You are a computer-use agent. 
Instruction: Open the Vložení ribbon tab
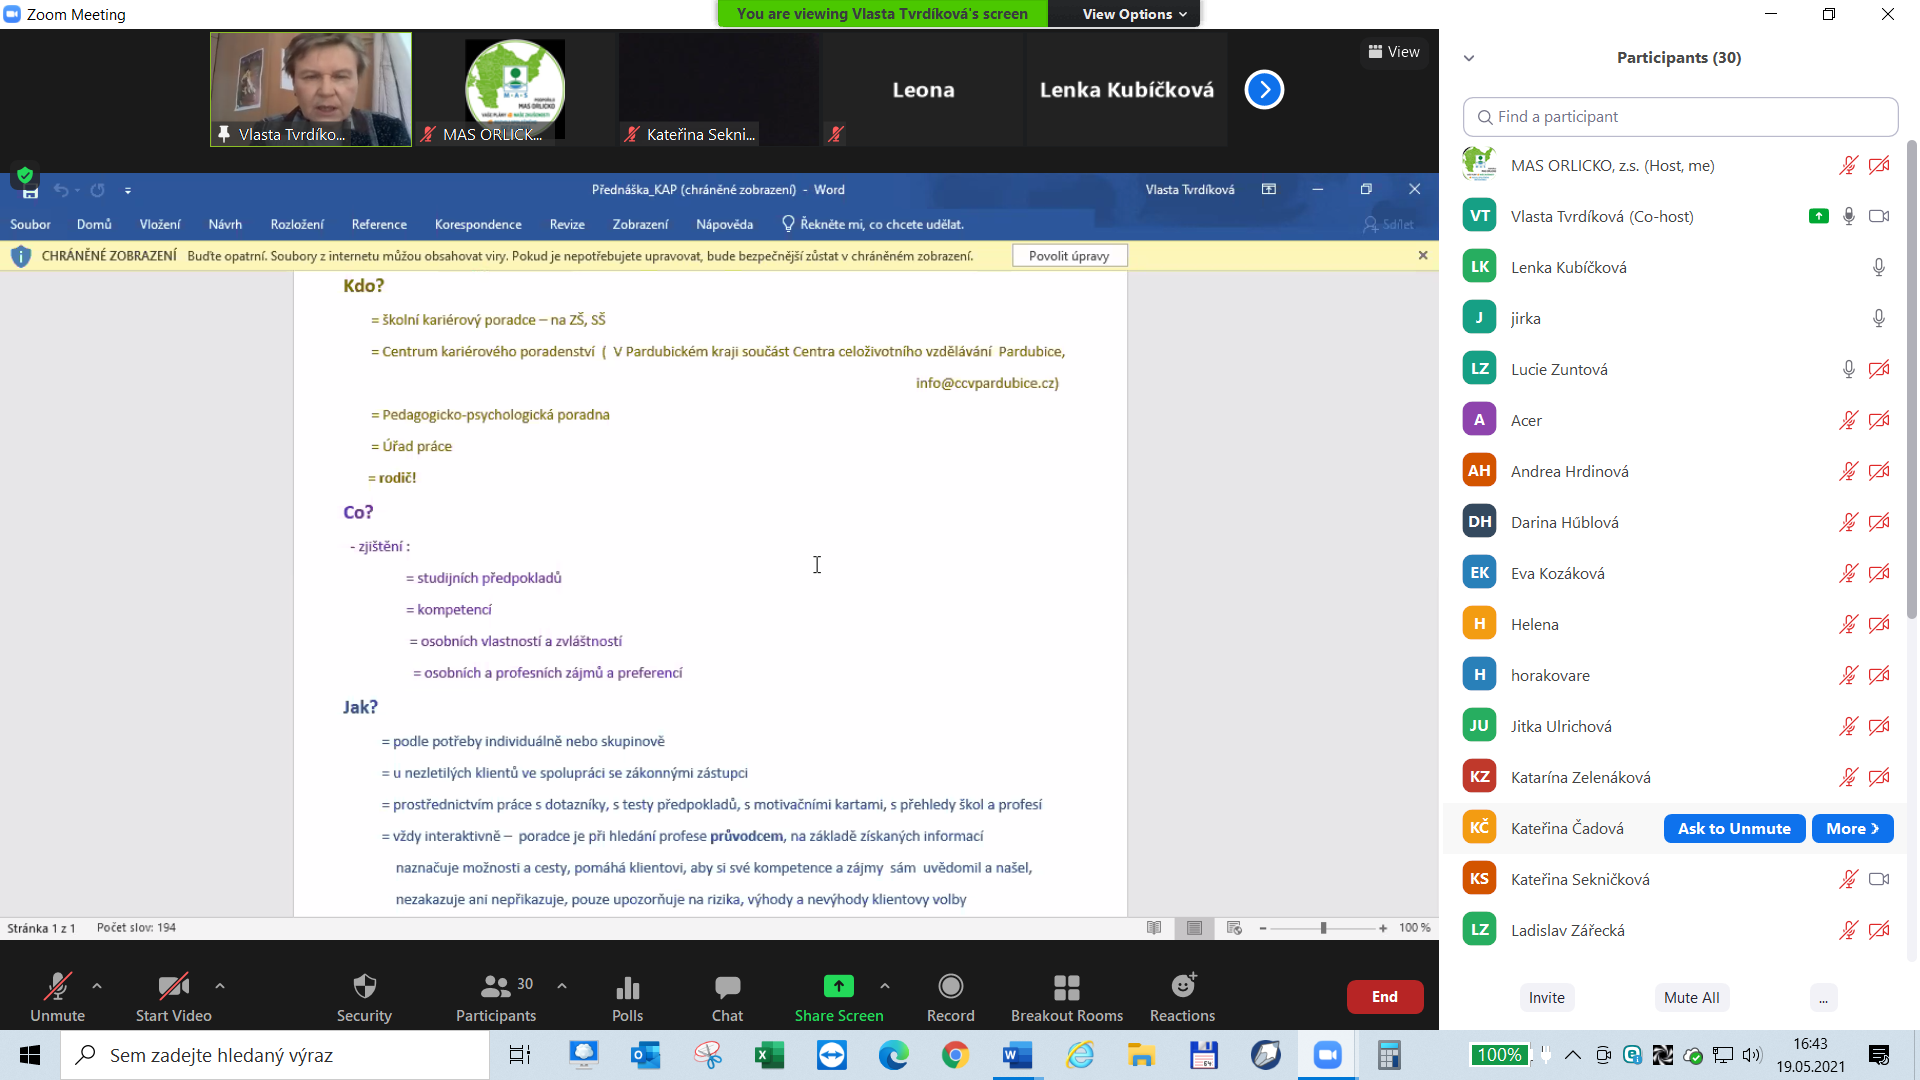[160, 224]
